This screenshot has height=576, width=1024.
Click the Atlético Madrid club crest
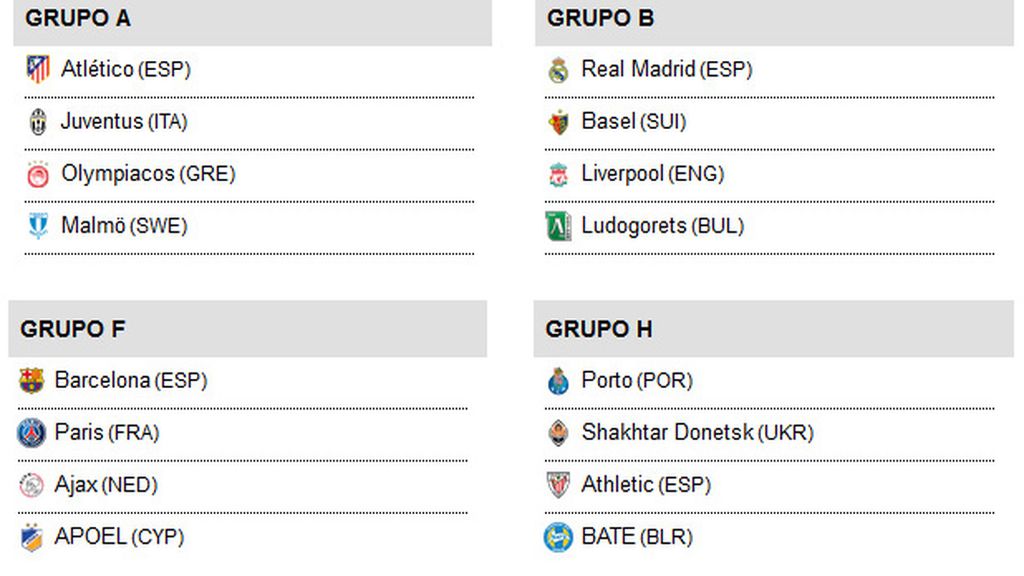[38, 69]
